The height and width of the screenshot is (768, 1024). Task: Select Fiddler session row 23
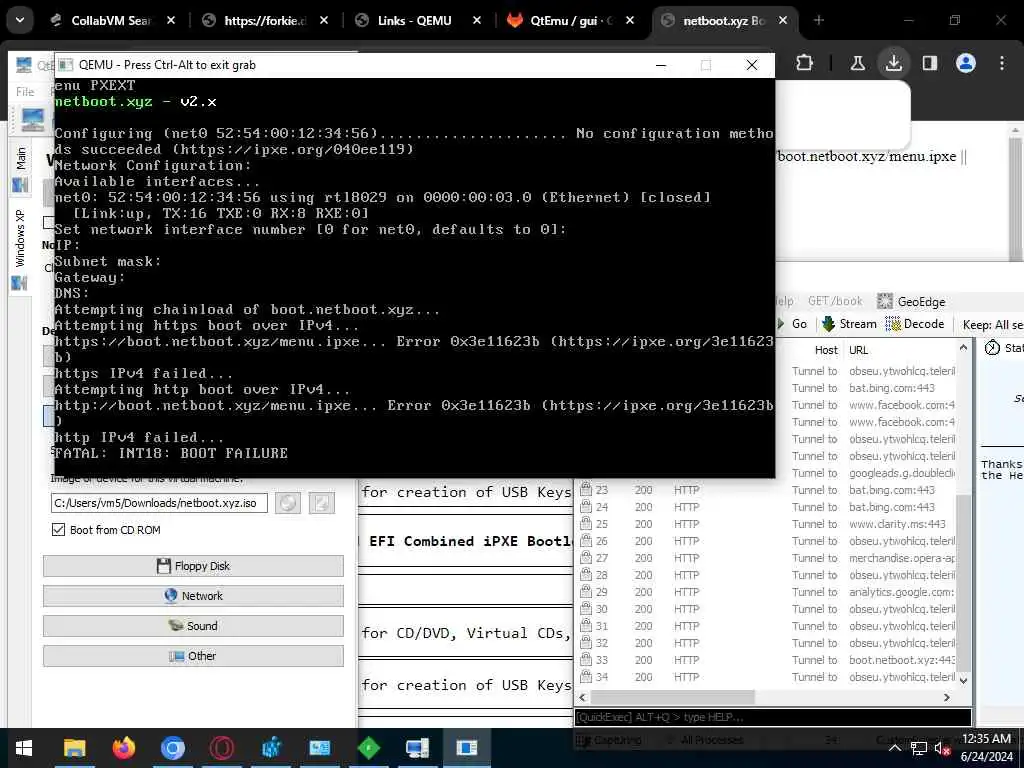[x=767, y=490]
